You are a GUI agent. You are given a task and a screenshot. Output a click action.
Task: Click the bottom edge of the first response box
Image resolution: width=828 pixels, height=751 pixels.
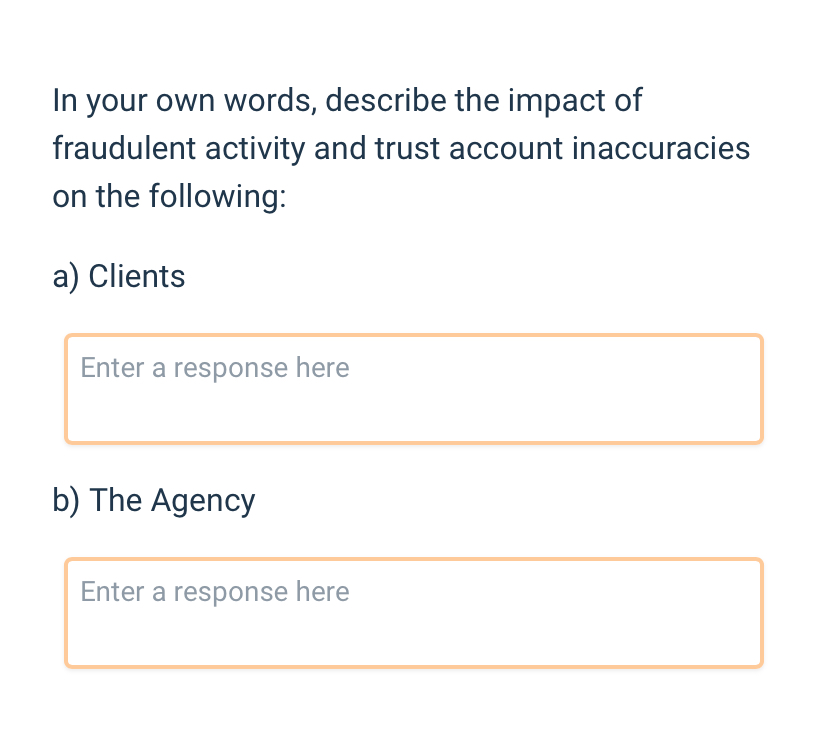pyautogui.click(x=413, y=441)
